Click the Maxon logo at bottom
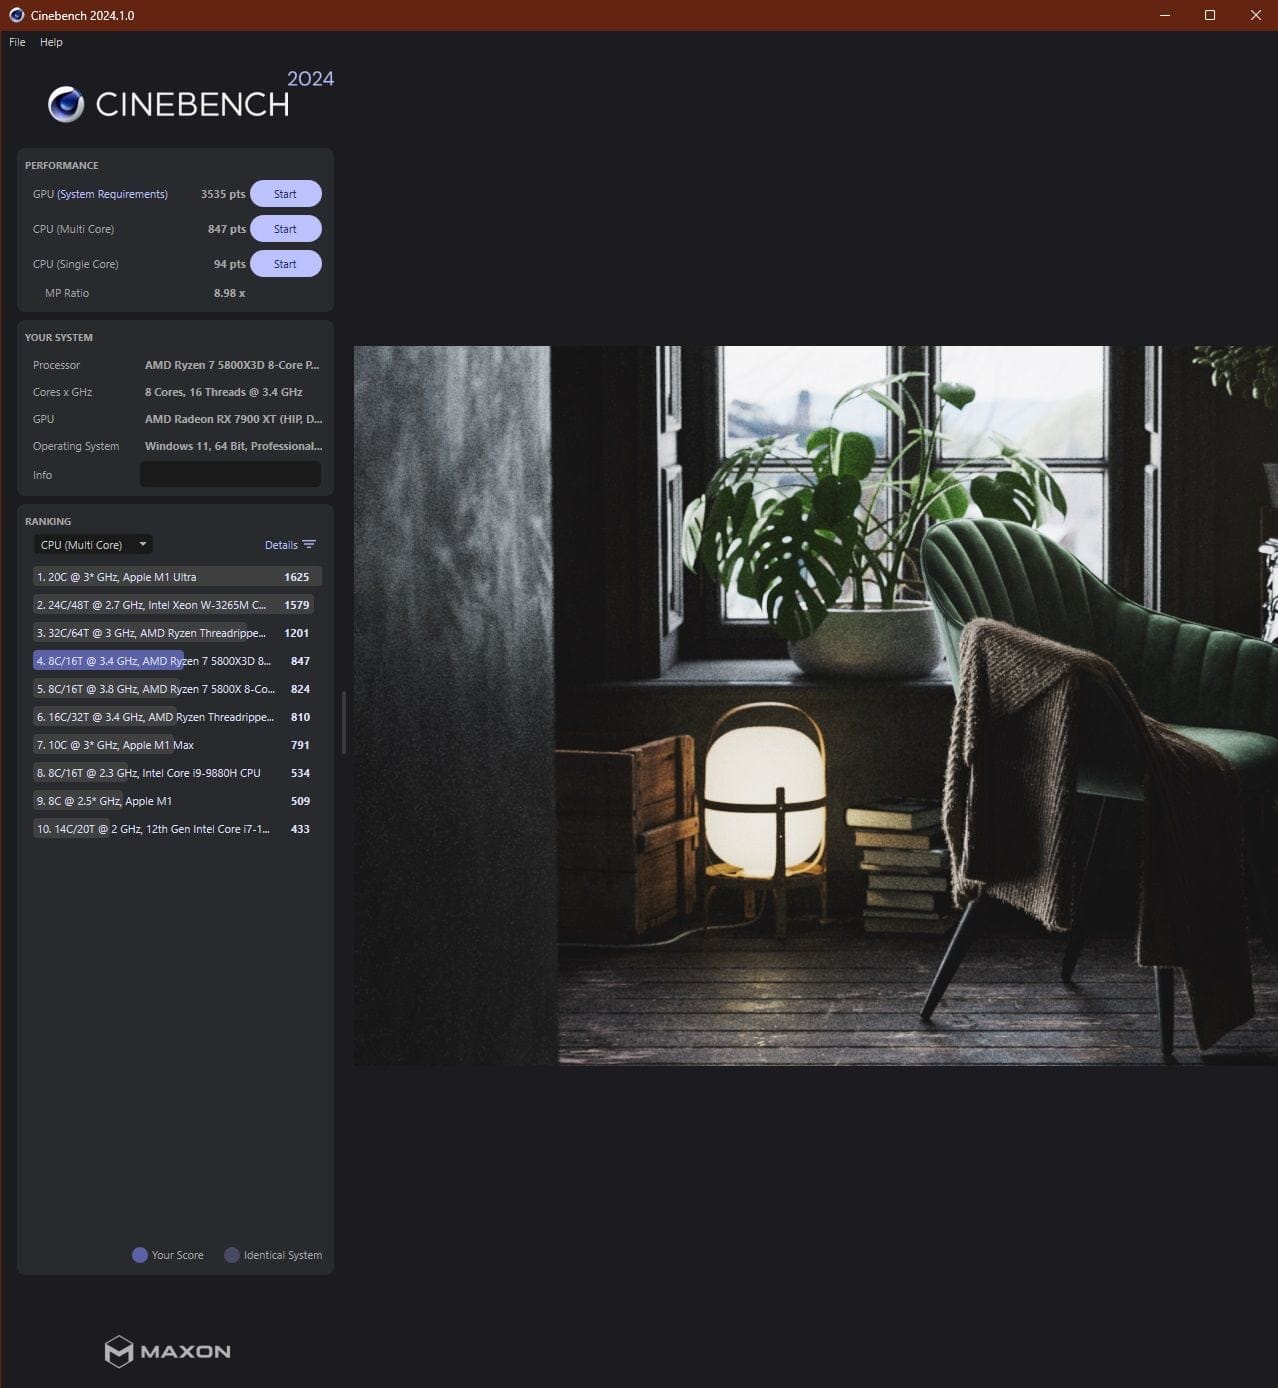 click(x=168, y=1351)
